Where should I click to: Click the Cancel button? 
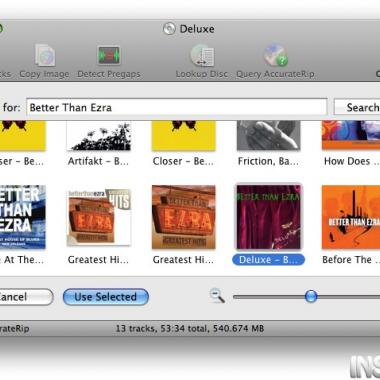(26, 297)
